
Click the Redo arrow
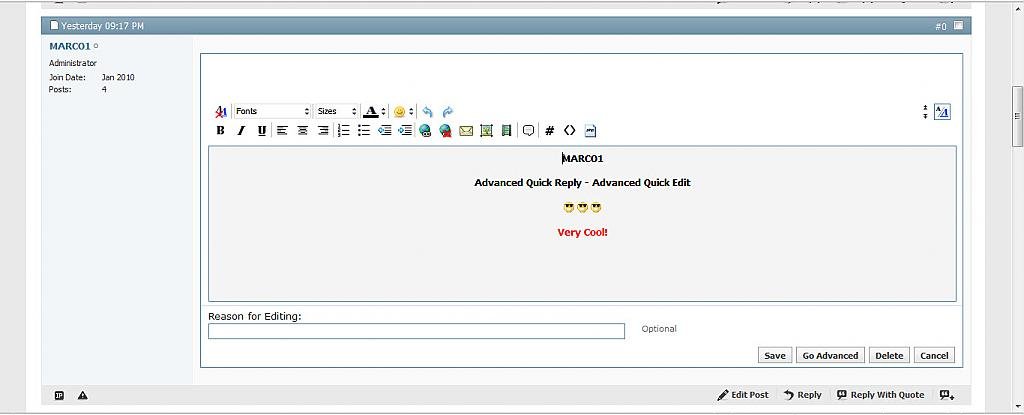(x=447, y=112)
